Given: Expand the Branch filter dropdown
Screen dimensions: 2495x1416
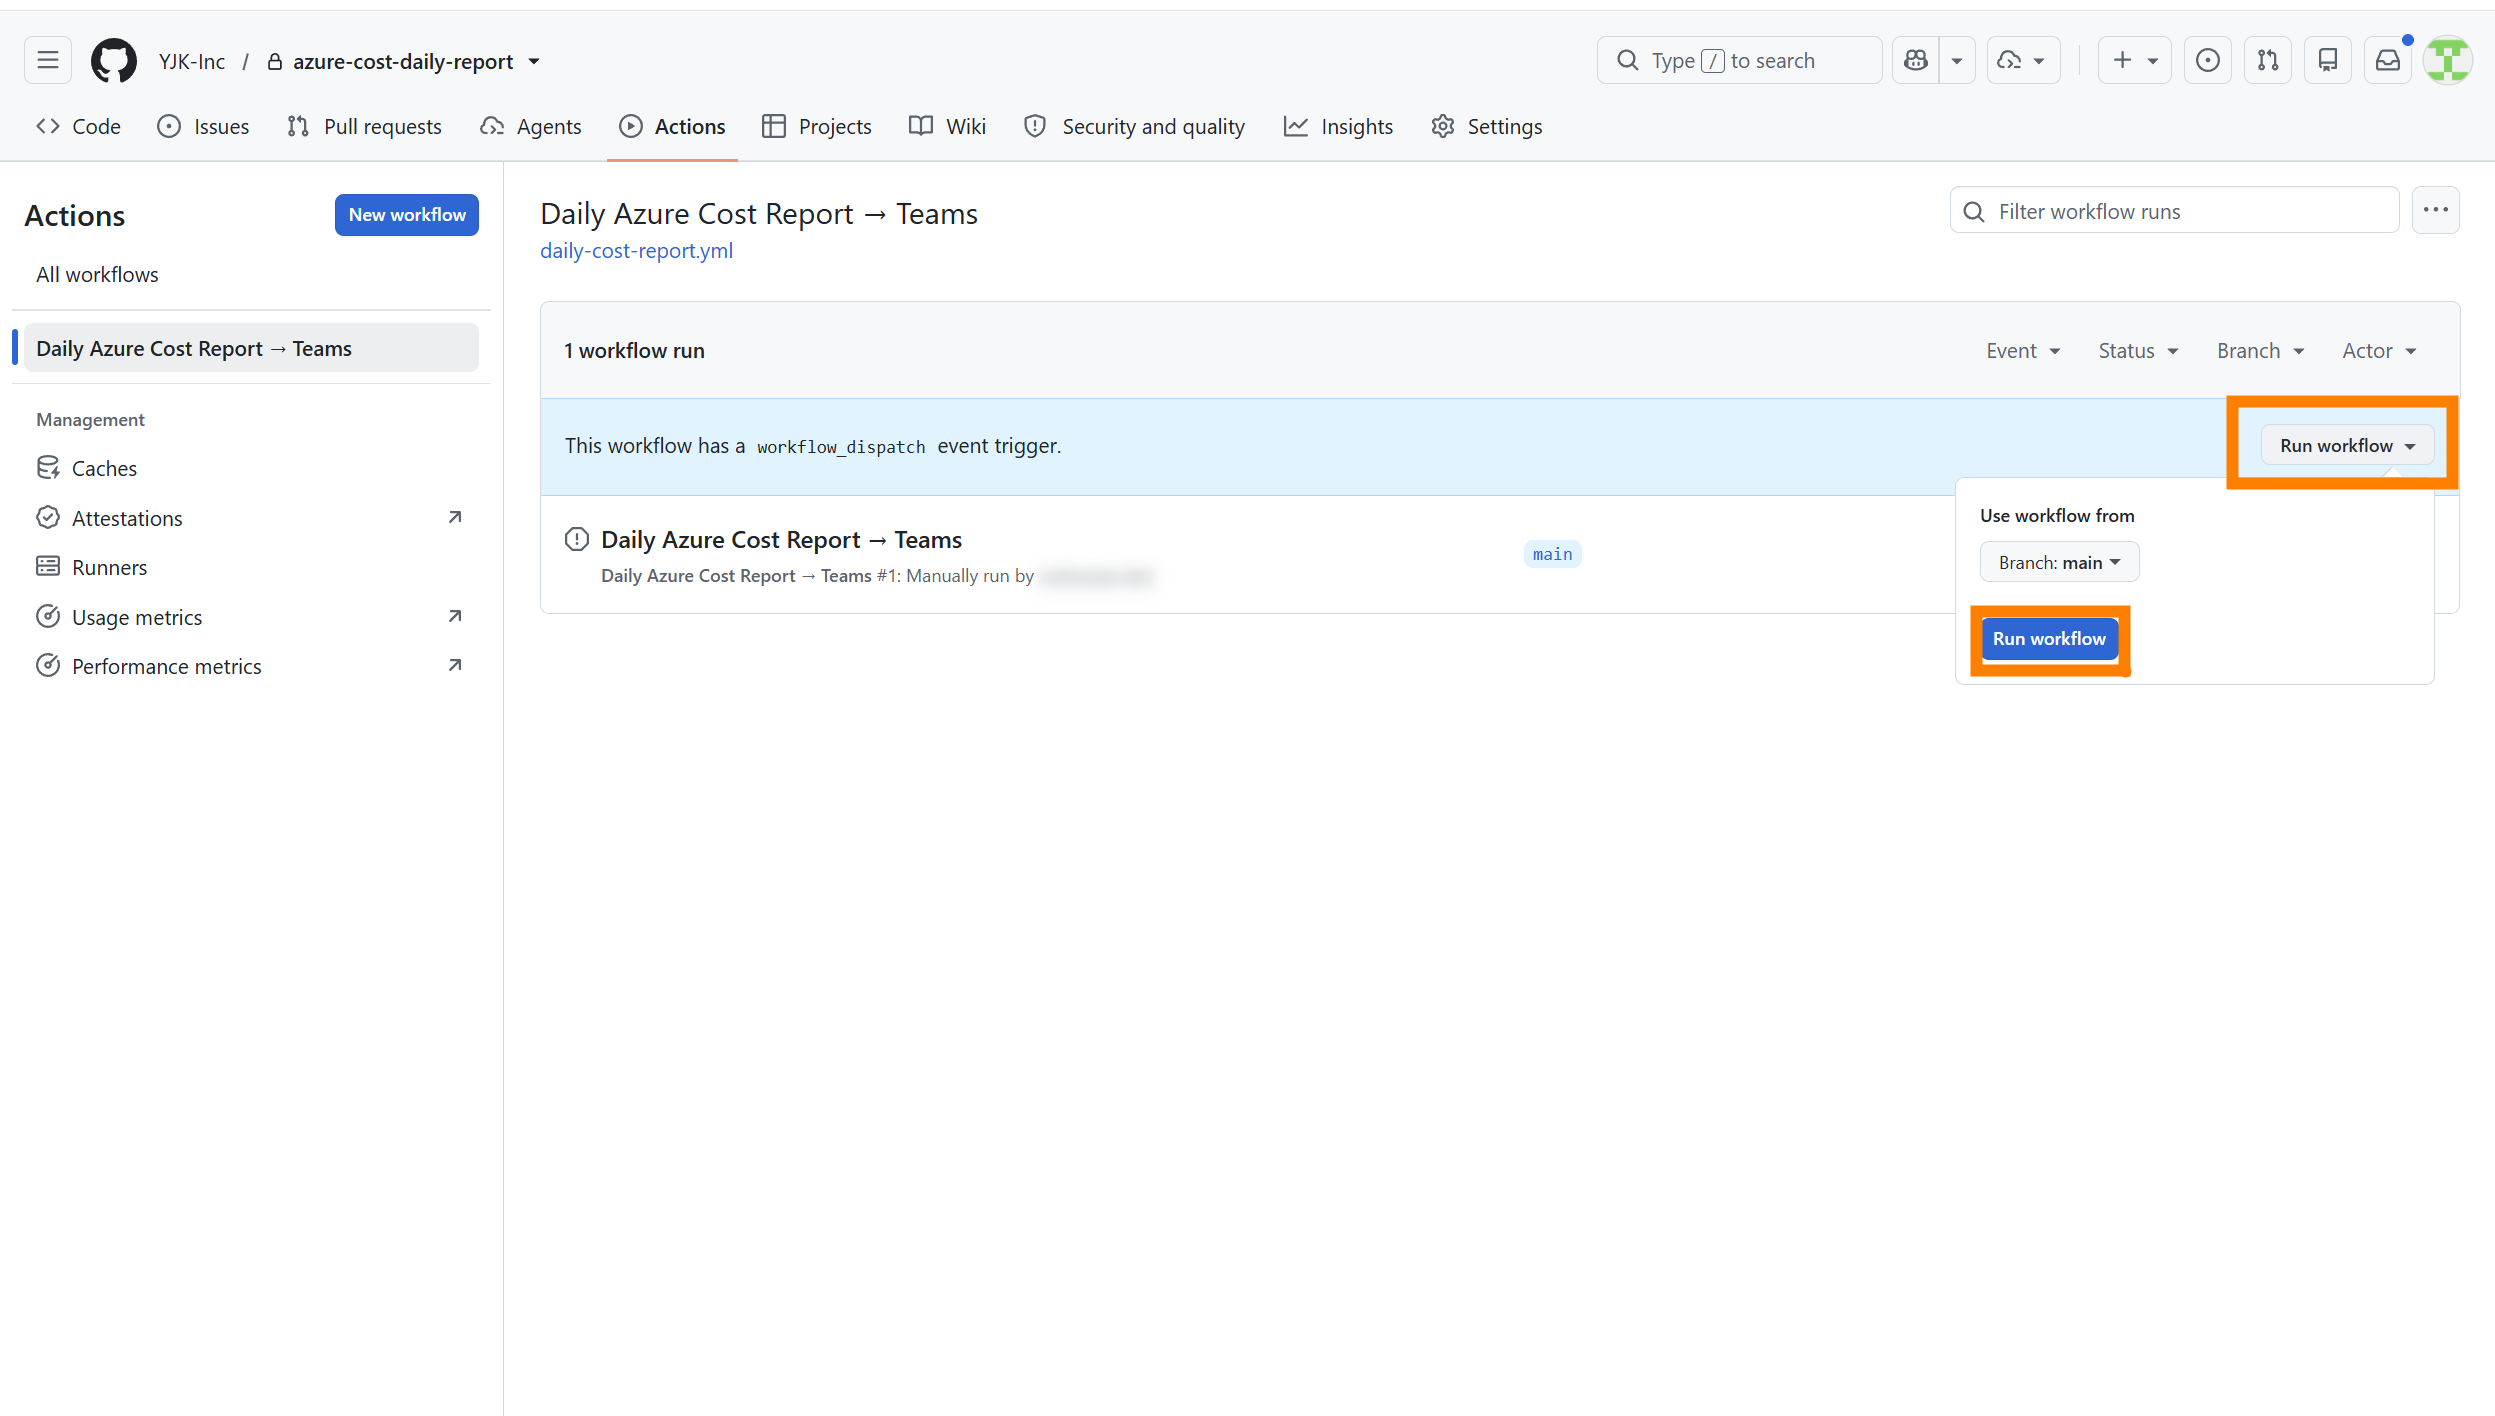Looking at the screenshot, I should point(2260,351).
